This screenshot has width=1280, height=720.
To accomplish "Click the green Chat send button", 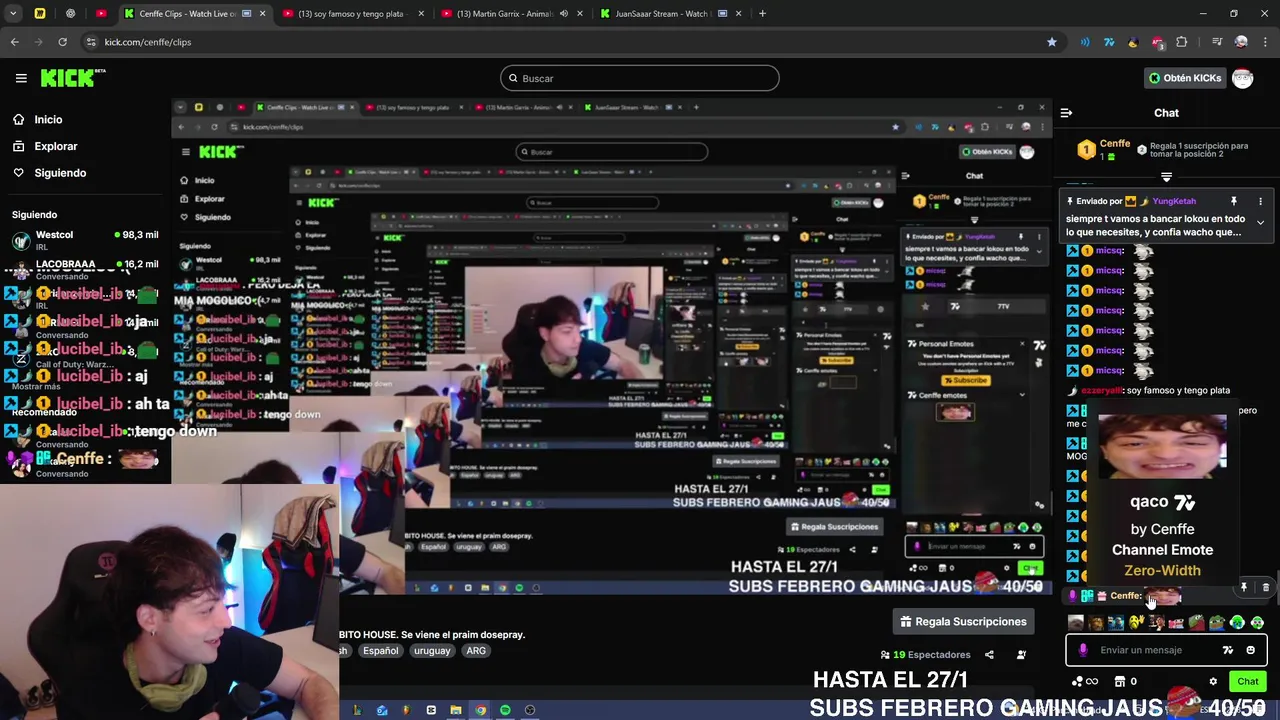I will 1247,681.
